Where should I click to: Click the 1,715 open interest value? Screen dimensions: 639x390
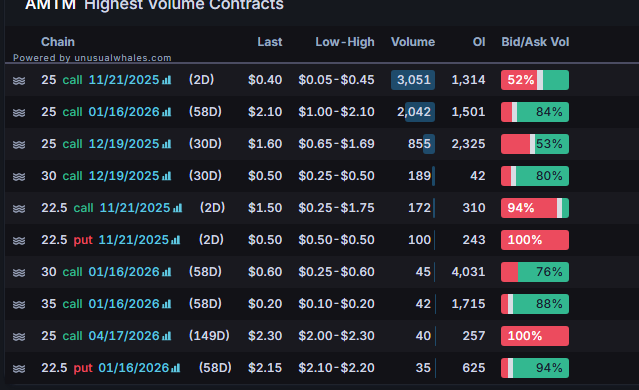point(468,304)
